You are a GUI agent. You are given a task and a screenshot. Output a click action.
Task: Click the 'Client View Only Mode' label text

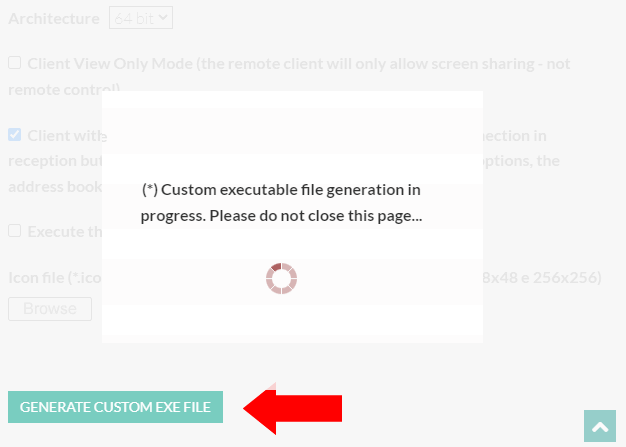(110, 63)
